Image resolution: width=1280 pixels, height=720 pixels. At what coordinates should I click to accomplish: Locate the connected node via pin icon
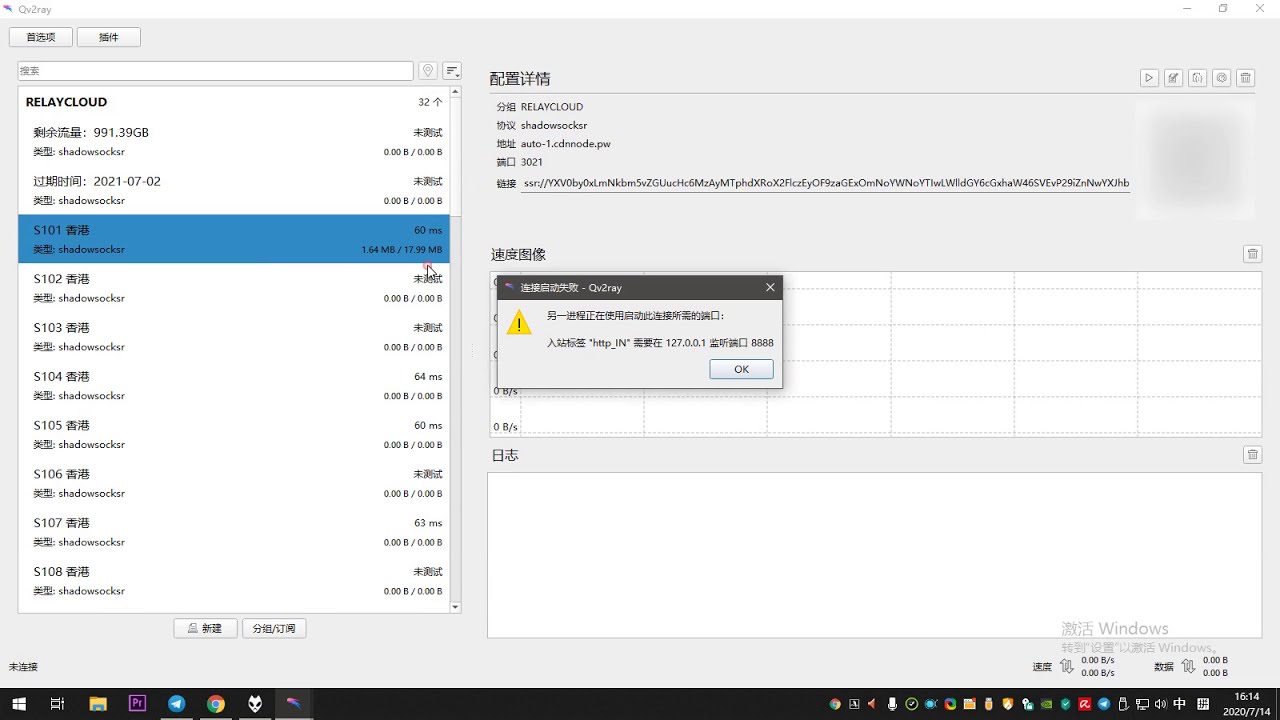428,71
